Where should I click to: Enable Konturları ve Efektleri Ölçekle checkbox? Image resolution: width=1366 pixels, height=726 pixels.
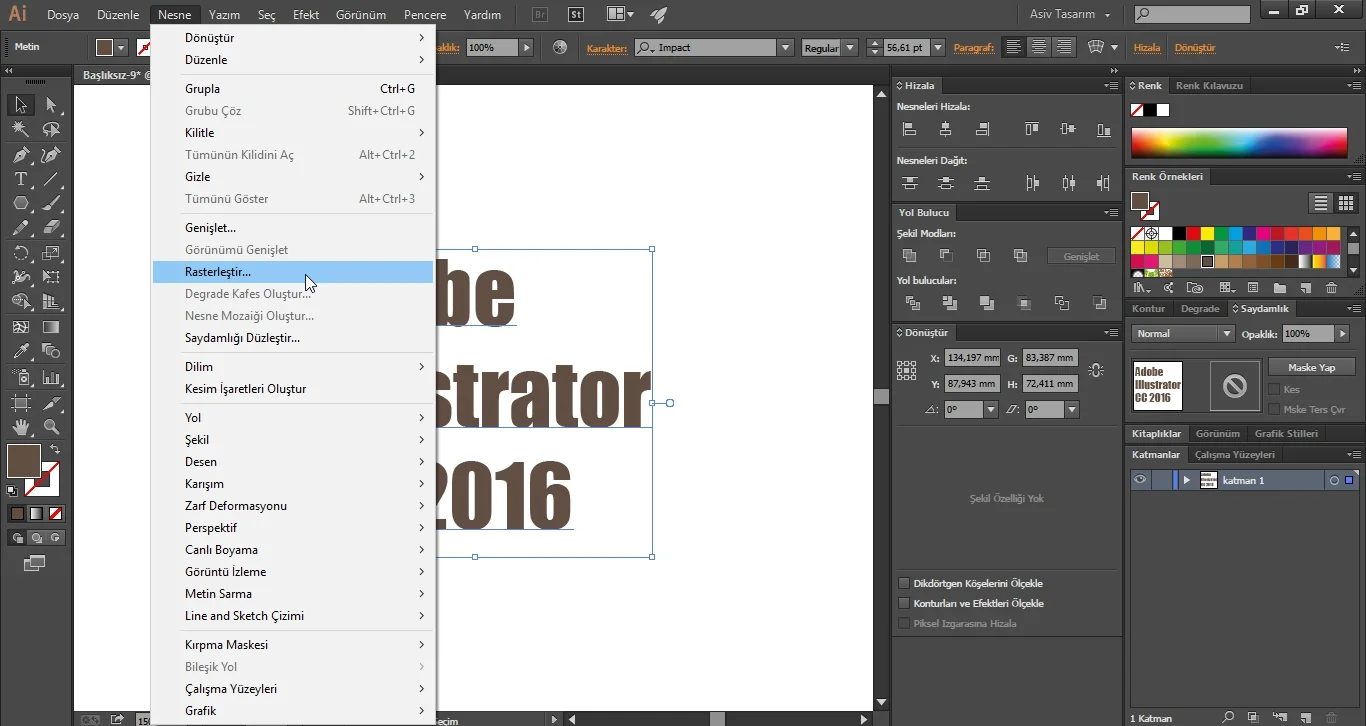pos(904,603)
